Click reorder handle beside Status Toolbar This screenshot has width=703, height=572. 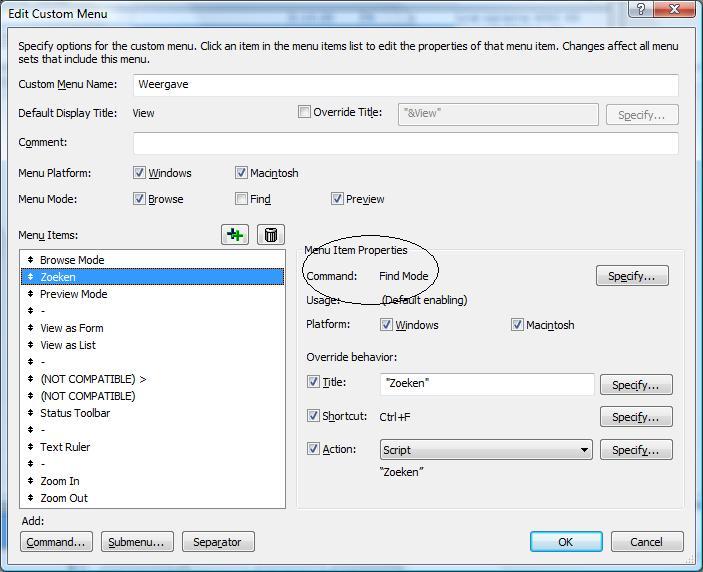point(31,413)
